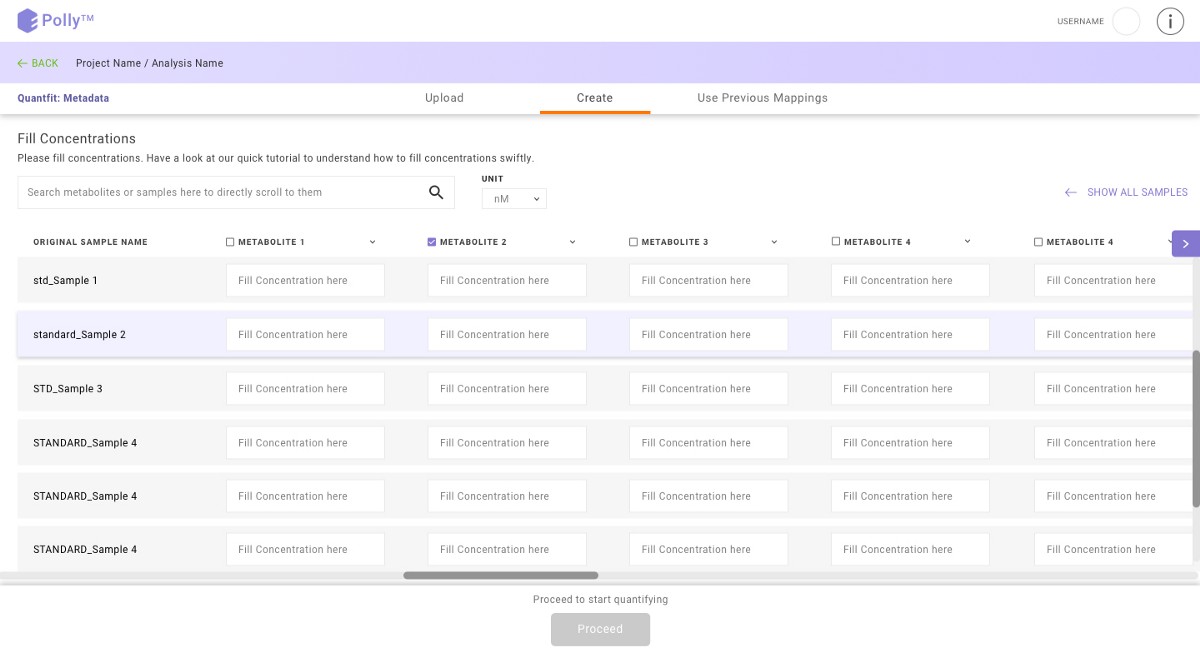Screen dimensions: 1200x652
Task: Click the Quantfit: Metadata breadcrumb label
Action: [x=60, y=97]
